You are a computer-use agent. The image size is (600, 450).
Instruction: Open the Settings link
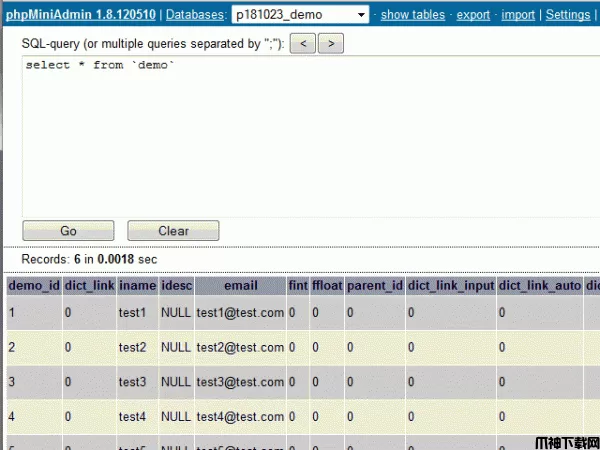(x=568, y=15)
